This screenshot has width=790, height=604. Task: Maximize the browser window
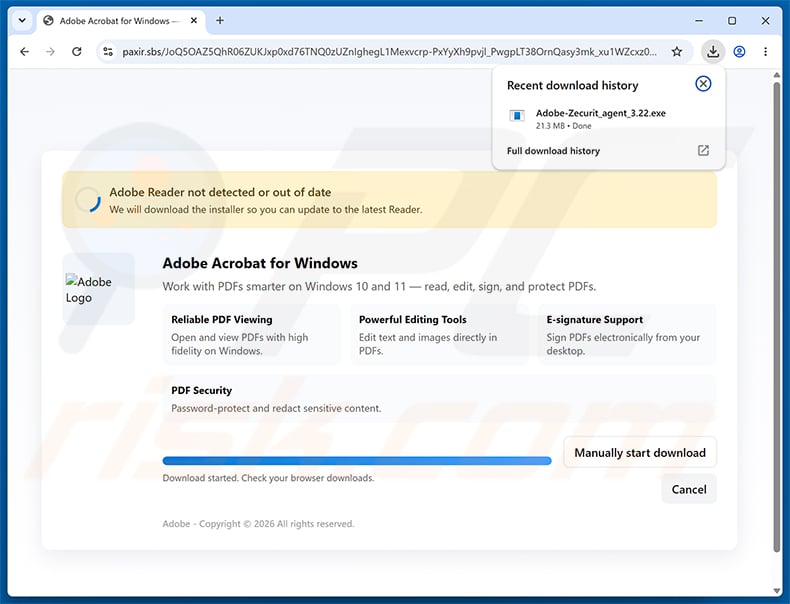point(732,21)
